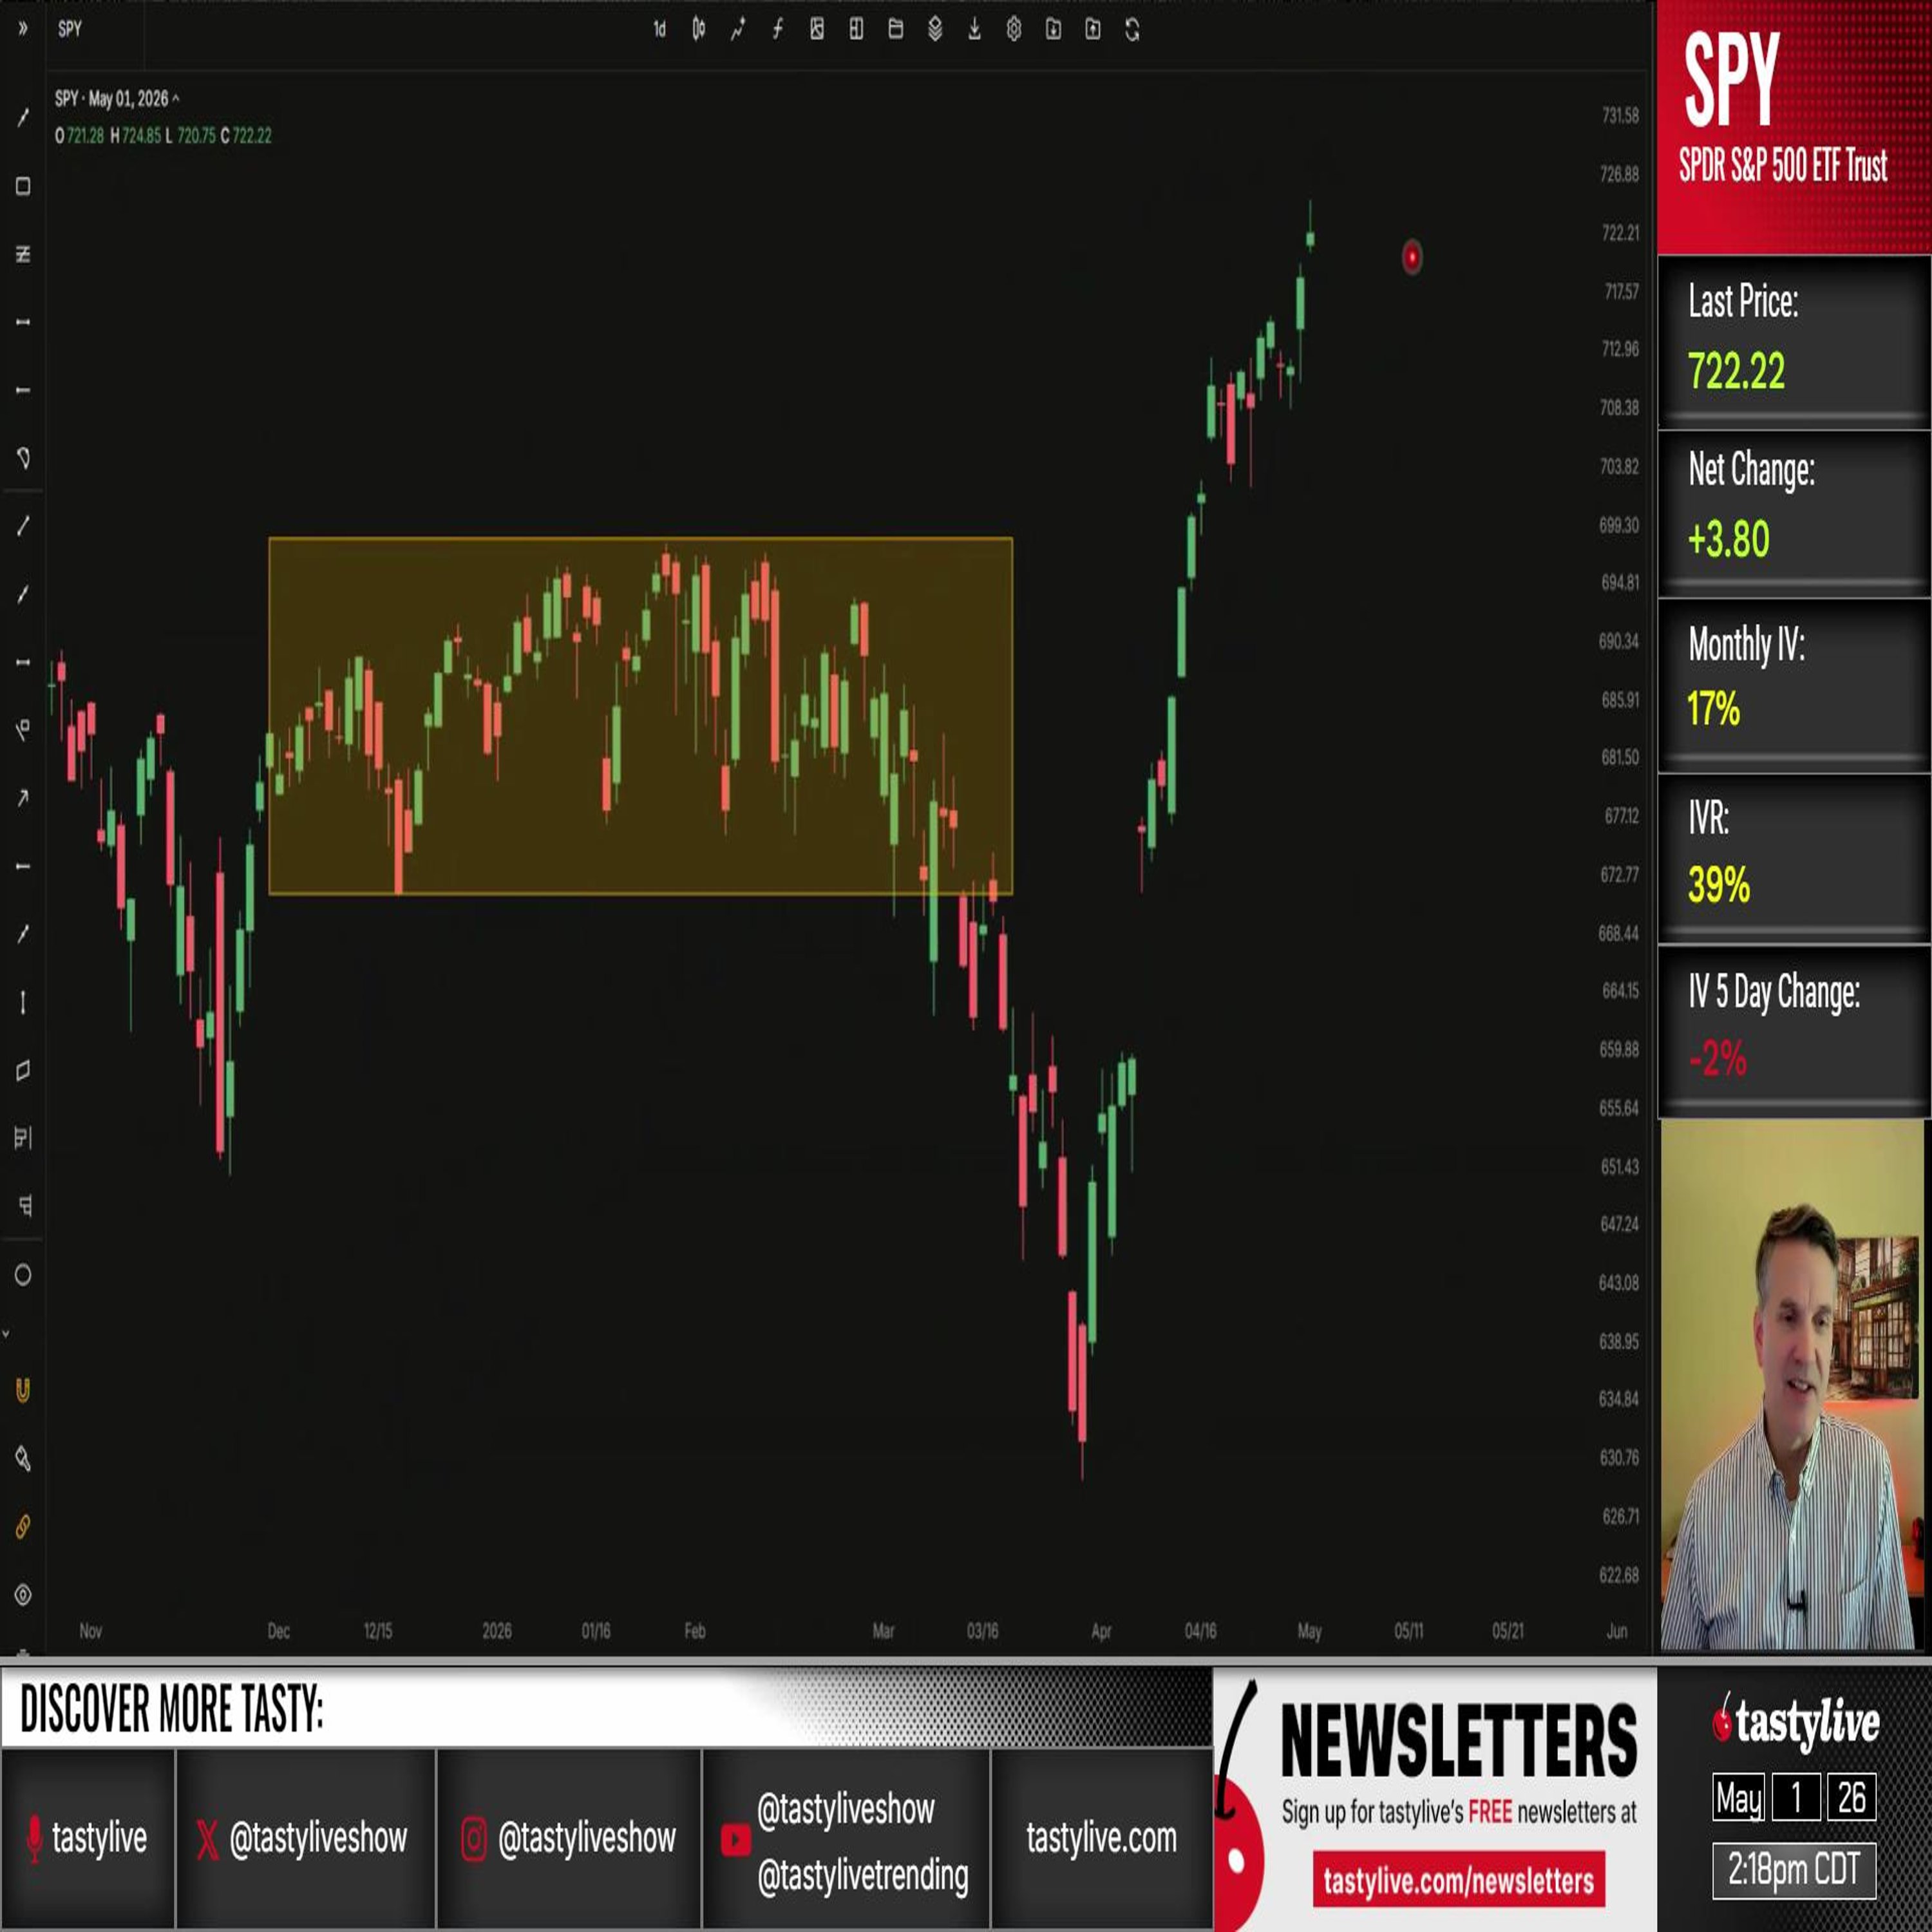This screenshot has height=1932, width=1932.
Task: Collapse the SPY May 01, 2026 legend caret
Action: [176, 98]
